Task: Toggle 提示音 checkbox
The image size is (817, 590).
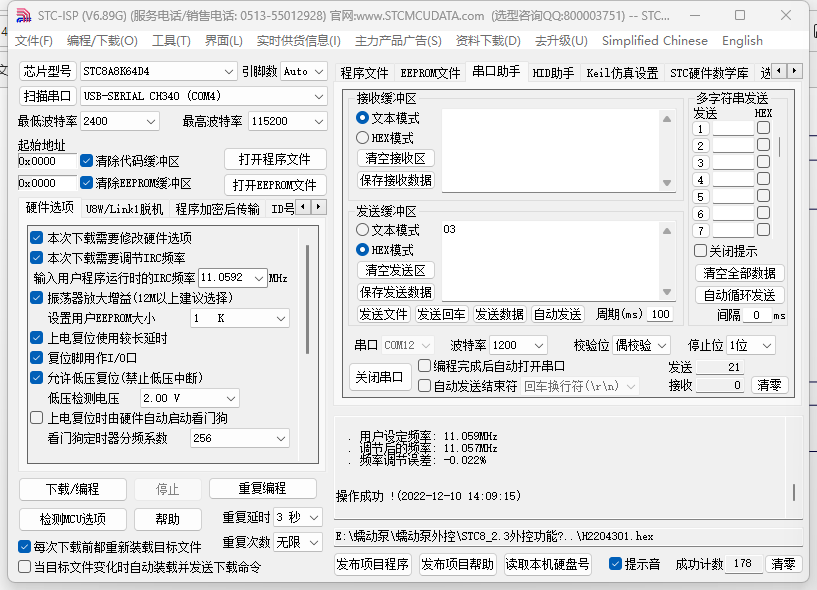Action: click(615, 563)
